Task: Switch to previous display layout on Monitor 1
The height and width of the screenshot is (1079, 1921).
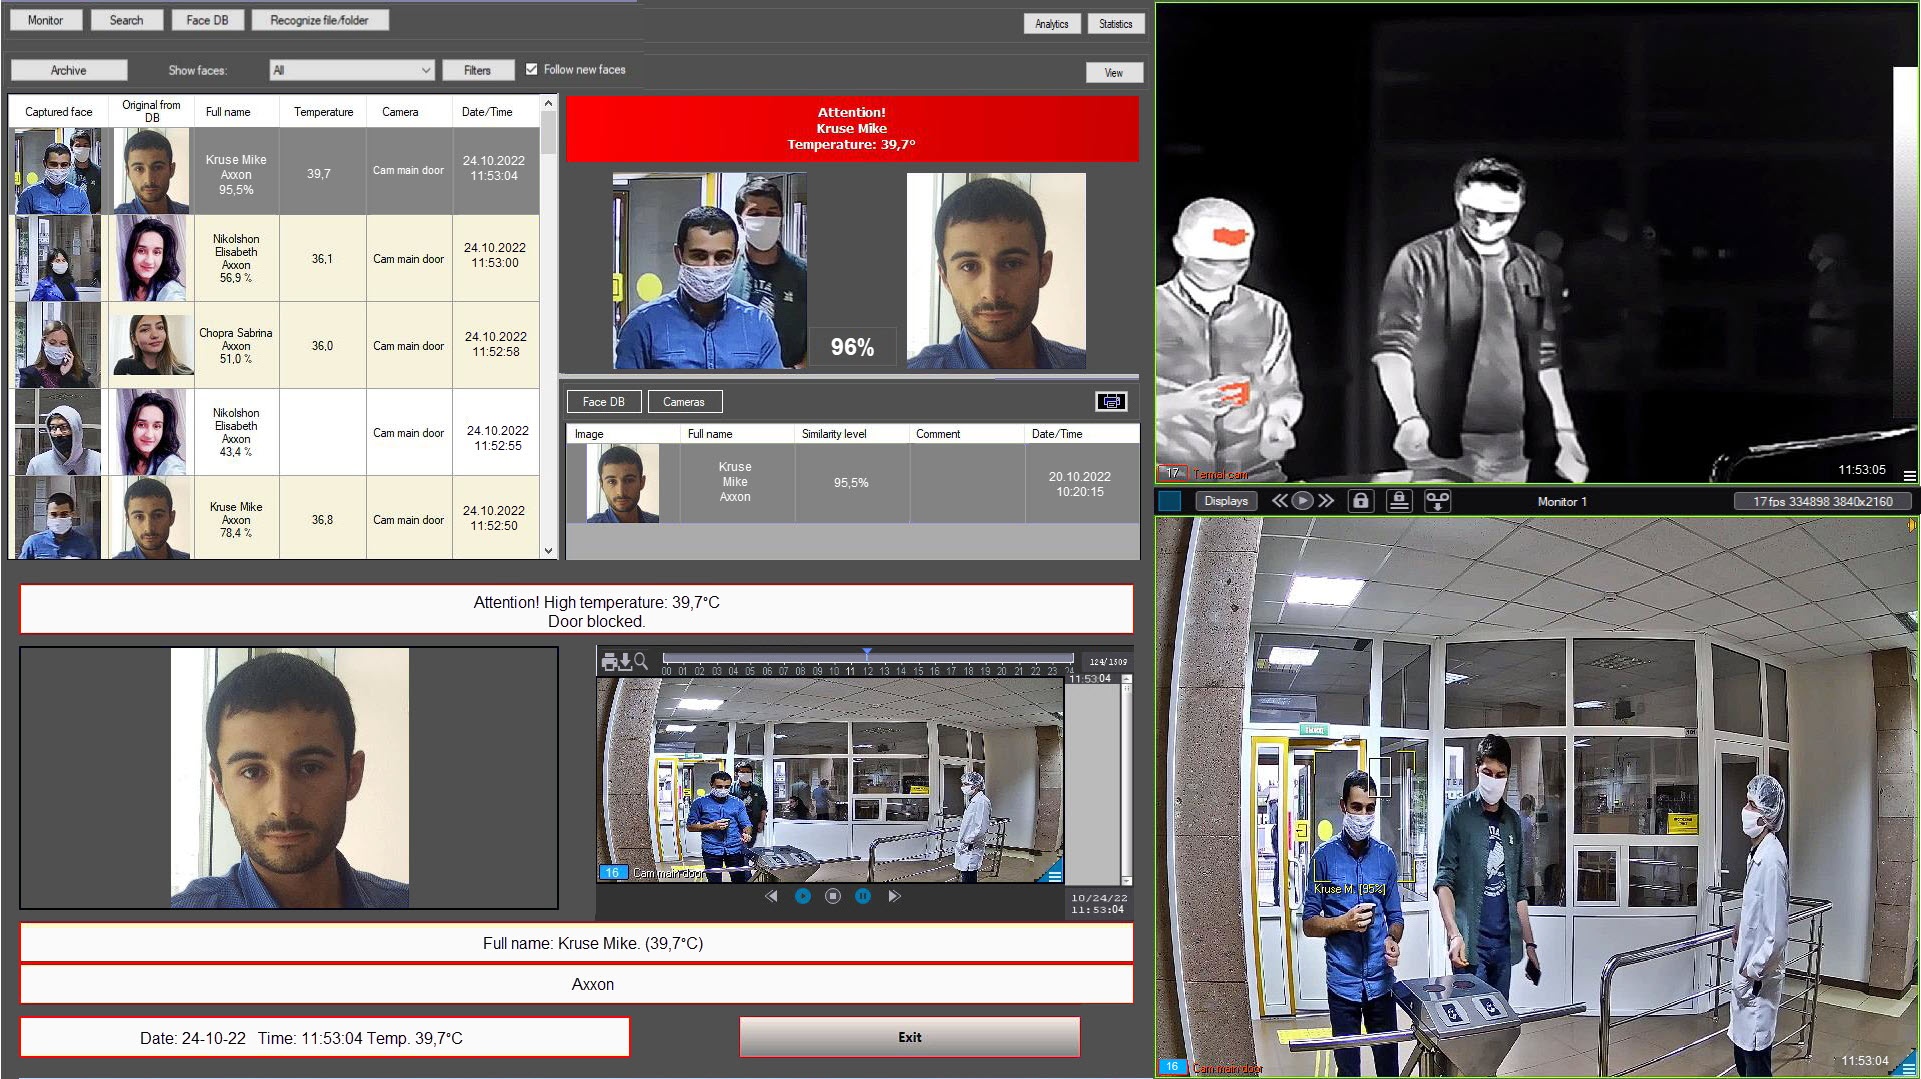Action: (x=1279, y=501)
